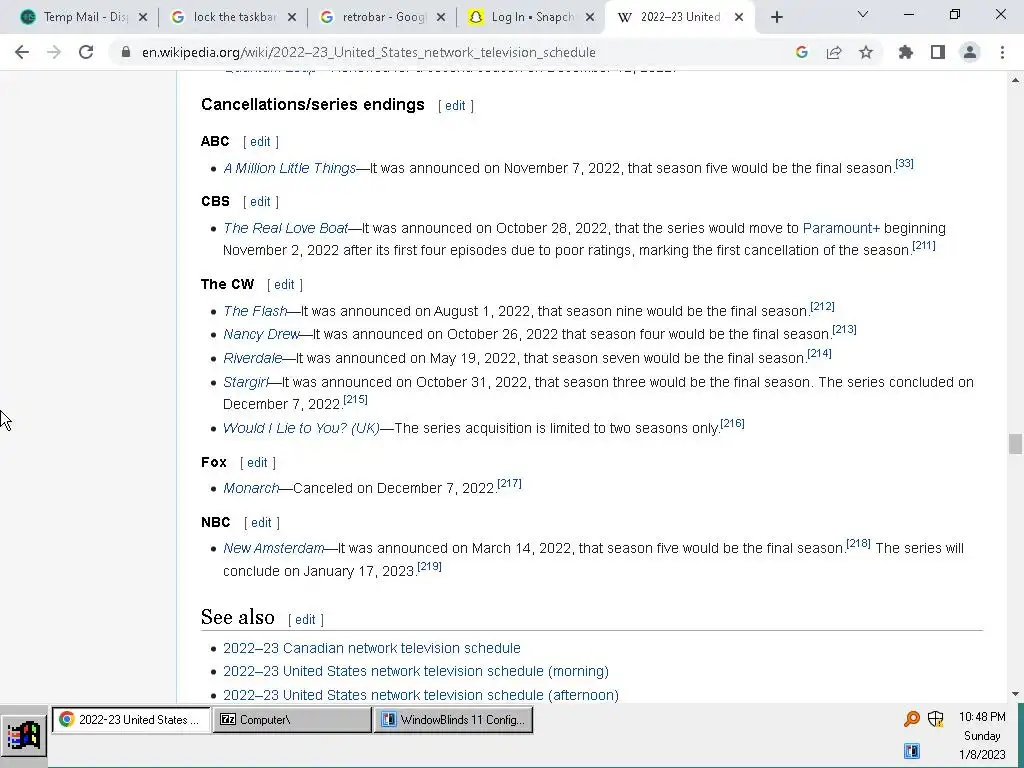Open citation 211 reference
The image size is (1024, 768).
[x=924, y=246]
